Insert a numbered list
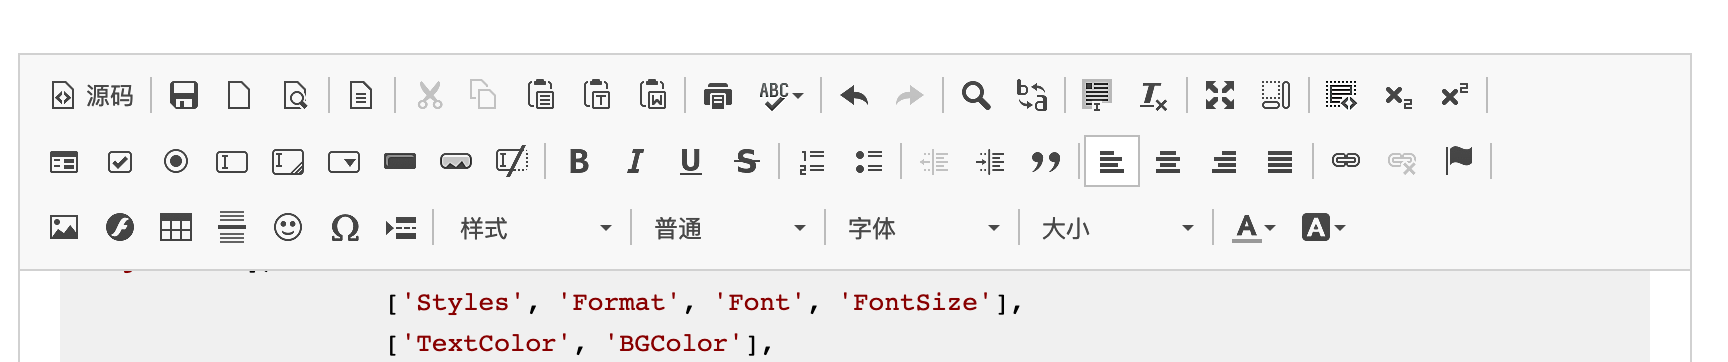The image size is (1728, 362). coord(812,162)
